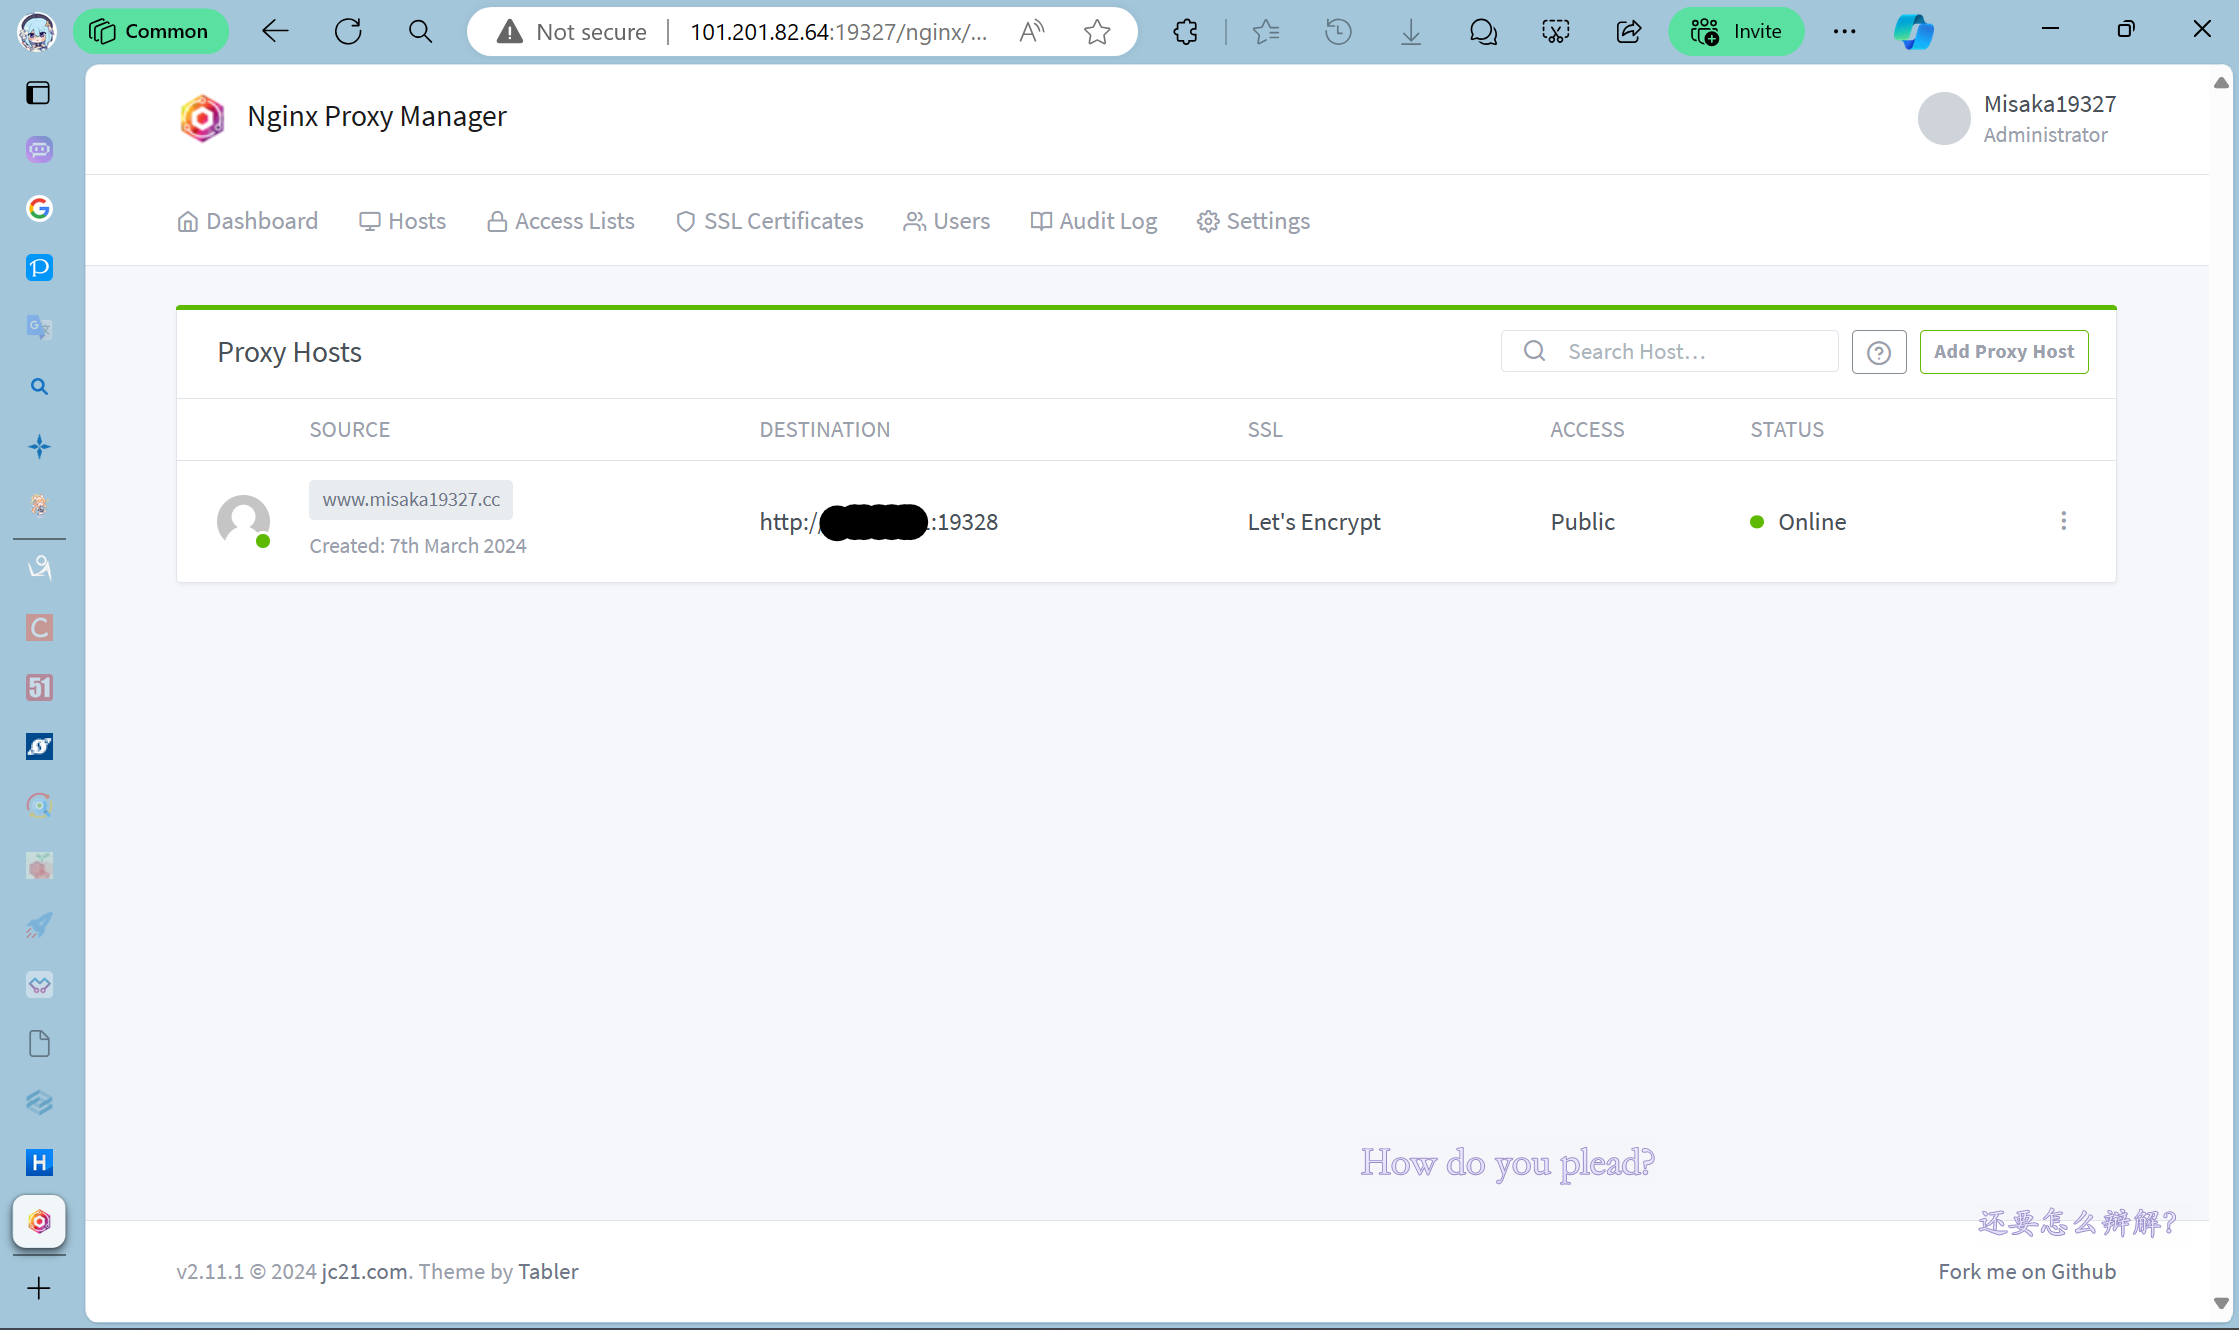Screen dimensions: 2239x1330
Task: Click the workspace Invite button
Action: [1736, 31]
